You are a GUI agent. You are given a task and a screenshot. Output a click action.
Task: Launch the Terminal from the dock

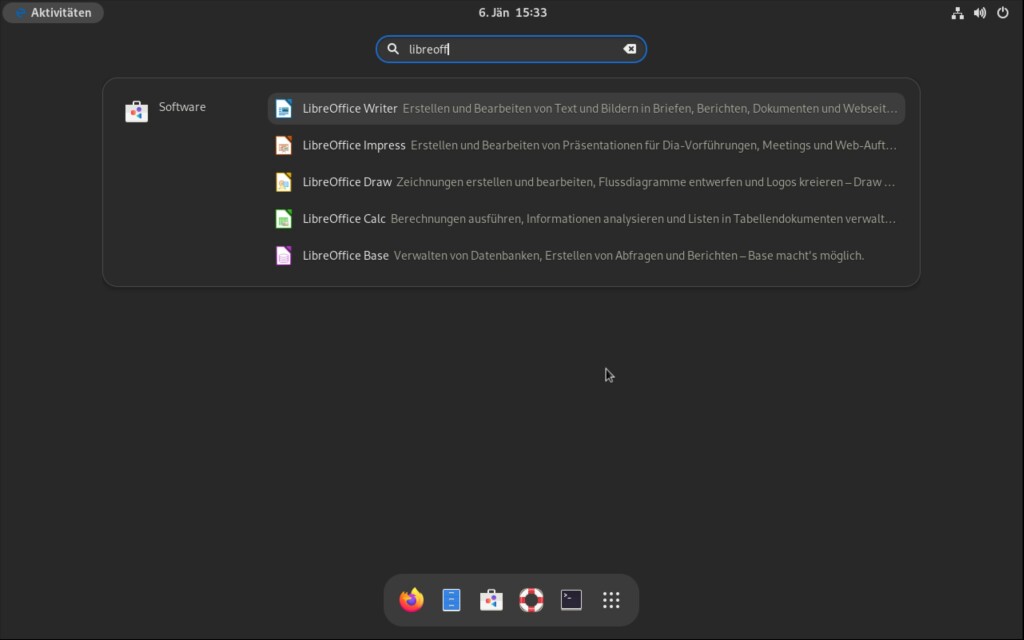(571, 600)
